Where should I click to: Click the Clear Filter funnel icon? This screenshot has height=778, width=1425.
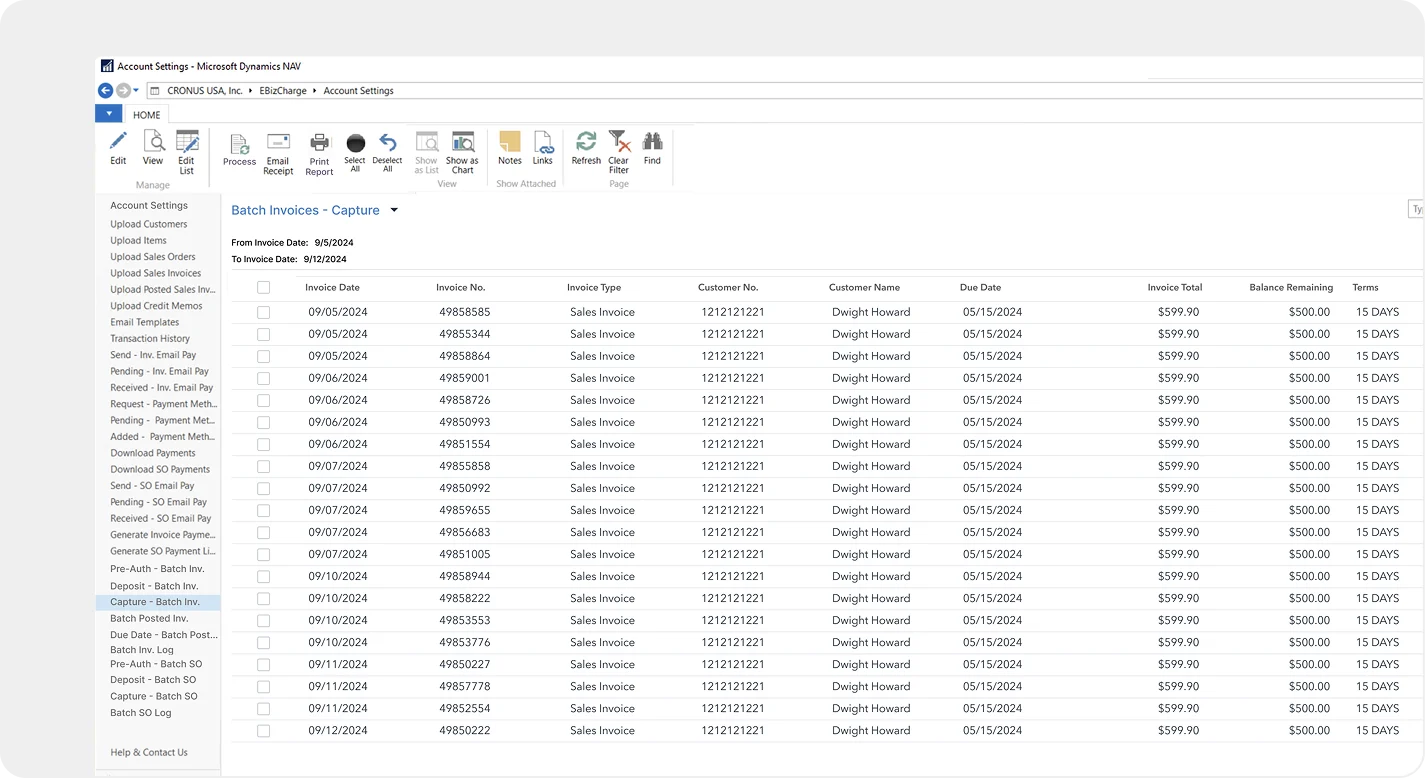(x=619, y=141)
